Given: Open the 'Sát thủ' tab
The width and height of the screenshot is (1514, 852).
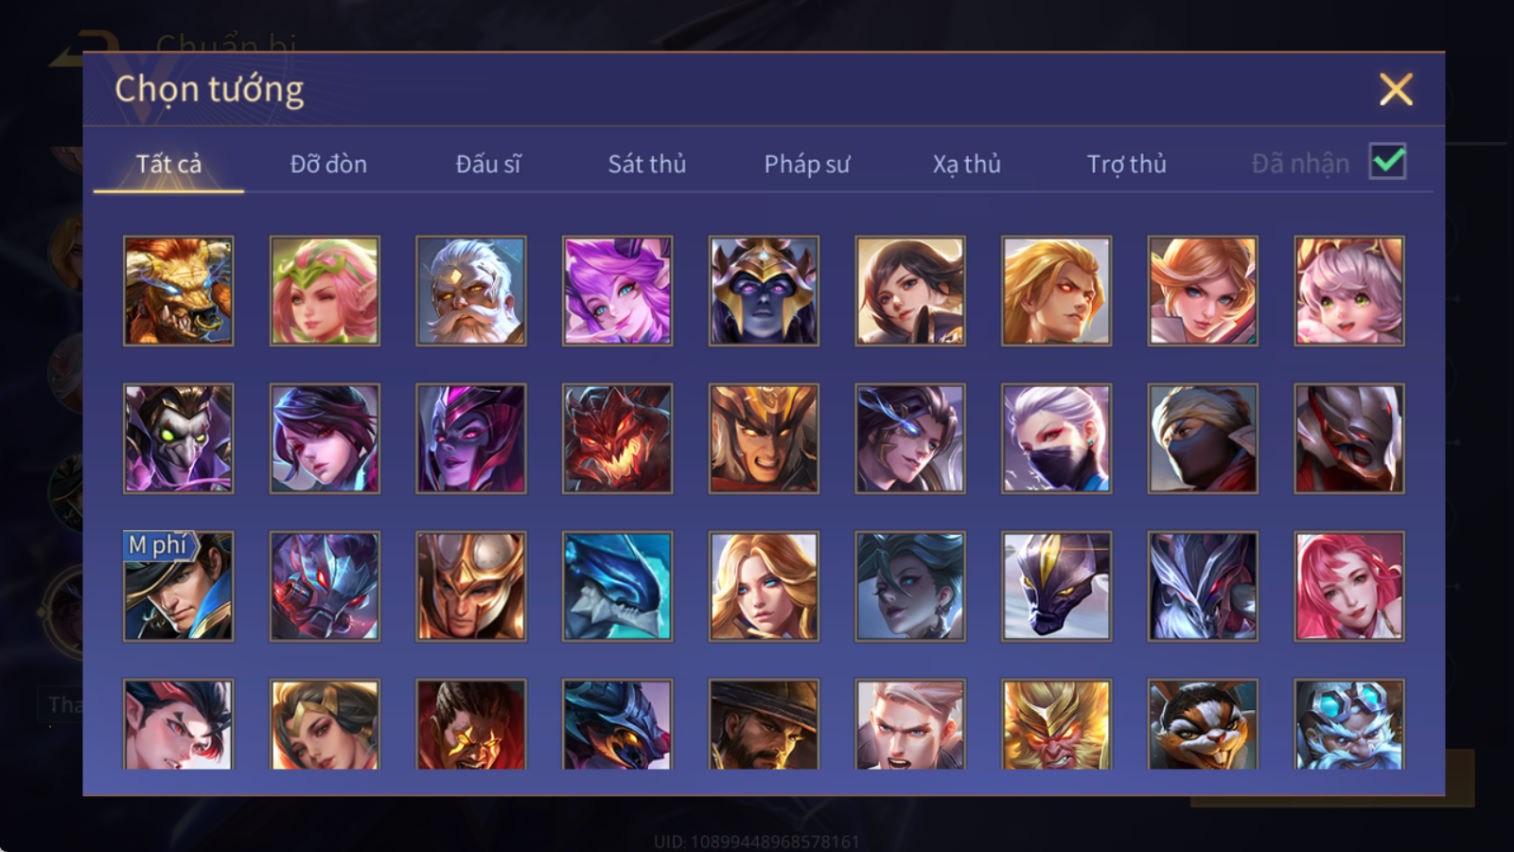Looking at the screenshot, I should [647, 164].
